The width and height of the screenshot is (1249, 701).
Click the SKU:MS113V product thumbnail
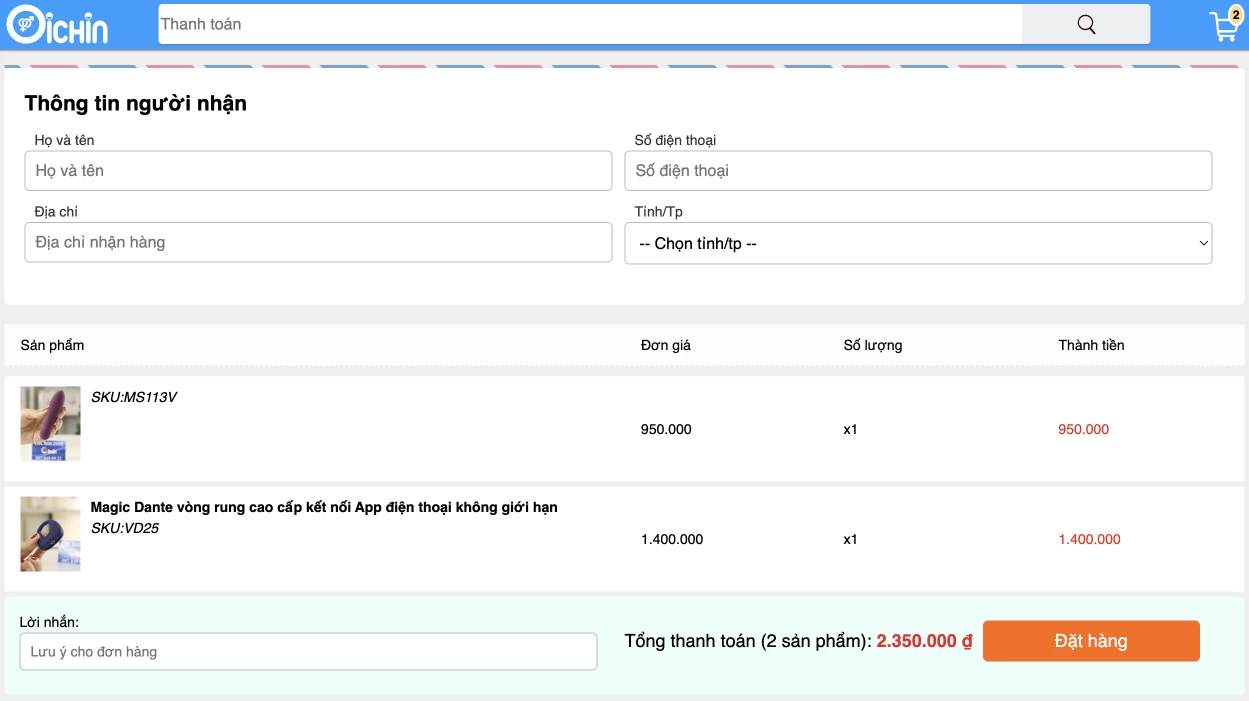tap(50, 424)
